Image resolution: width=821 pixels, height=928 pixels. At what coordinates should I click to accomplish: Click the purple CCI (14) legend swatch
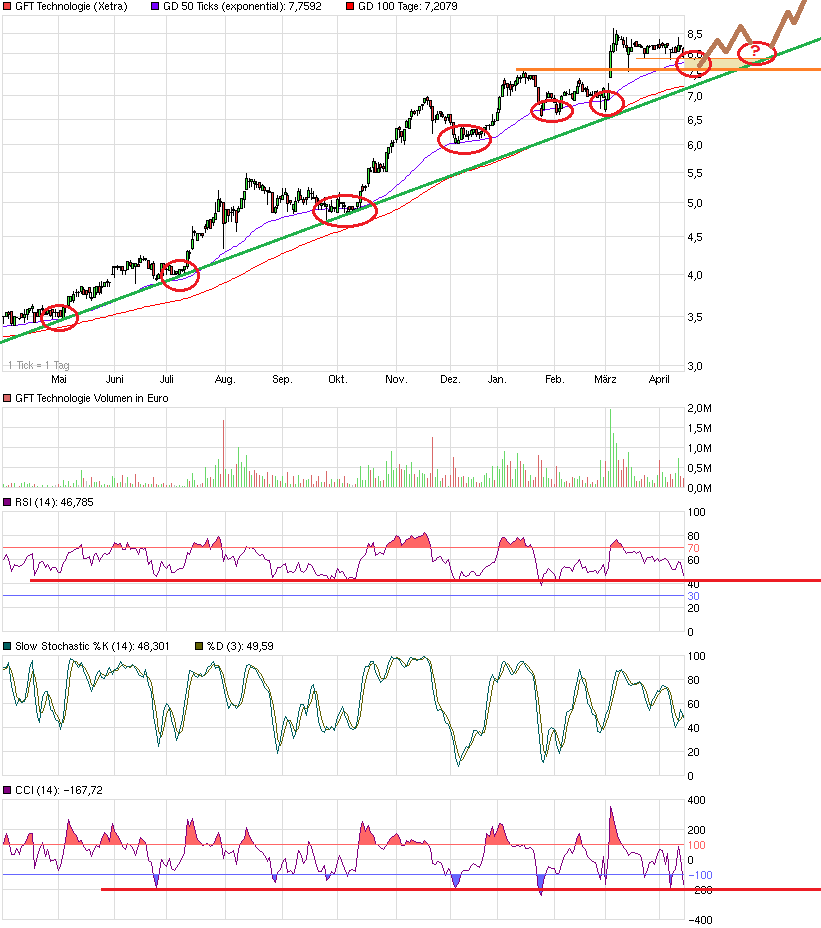coord(7,791)
